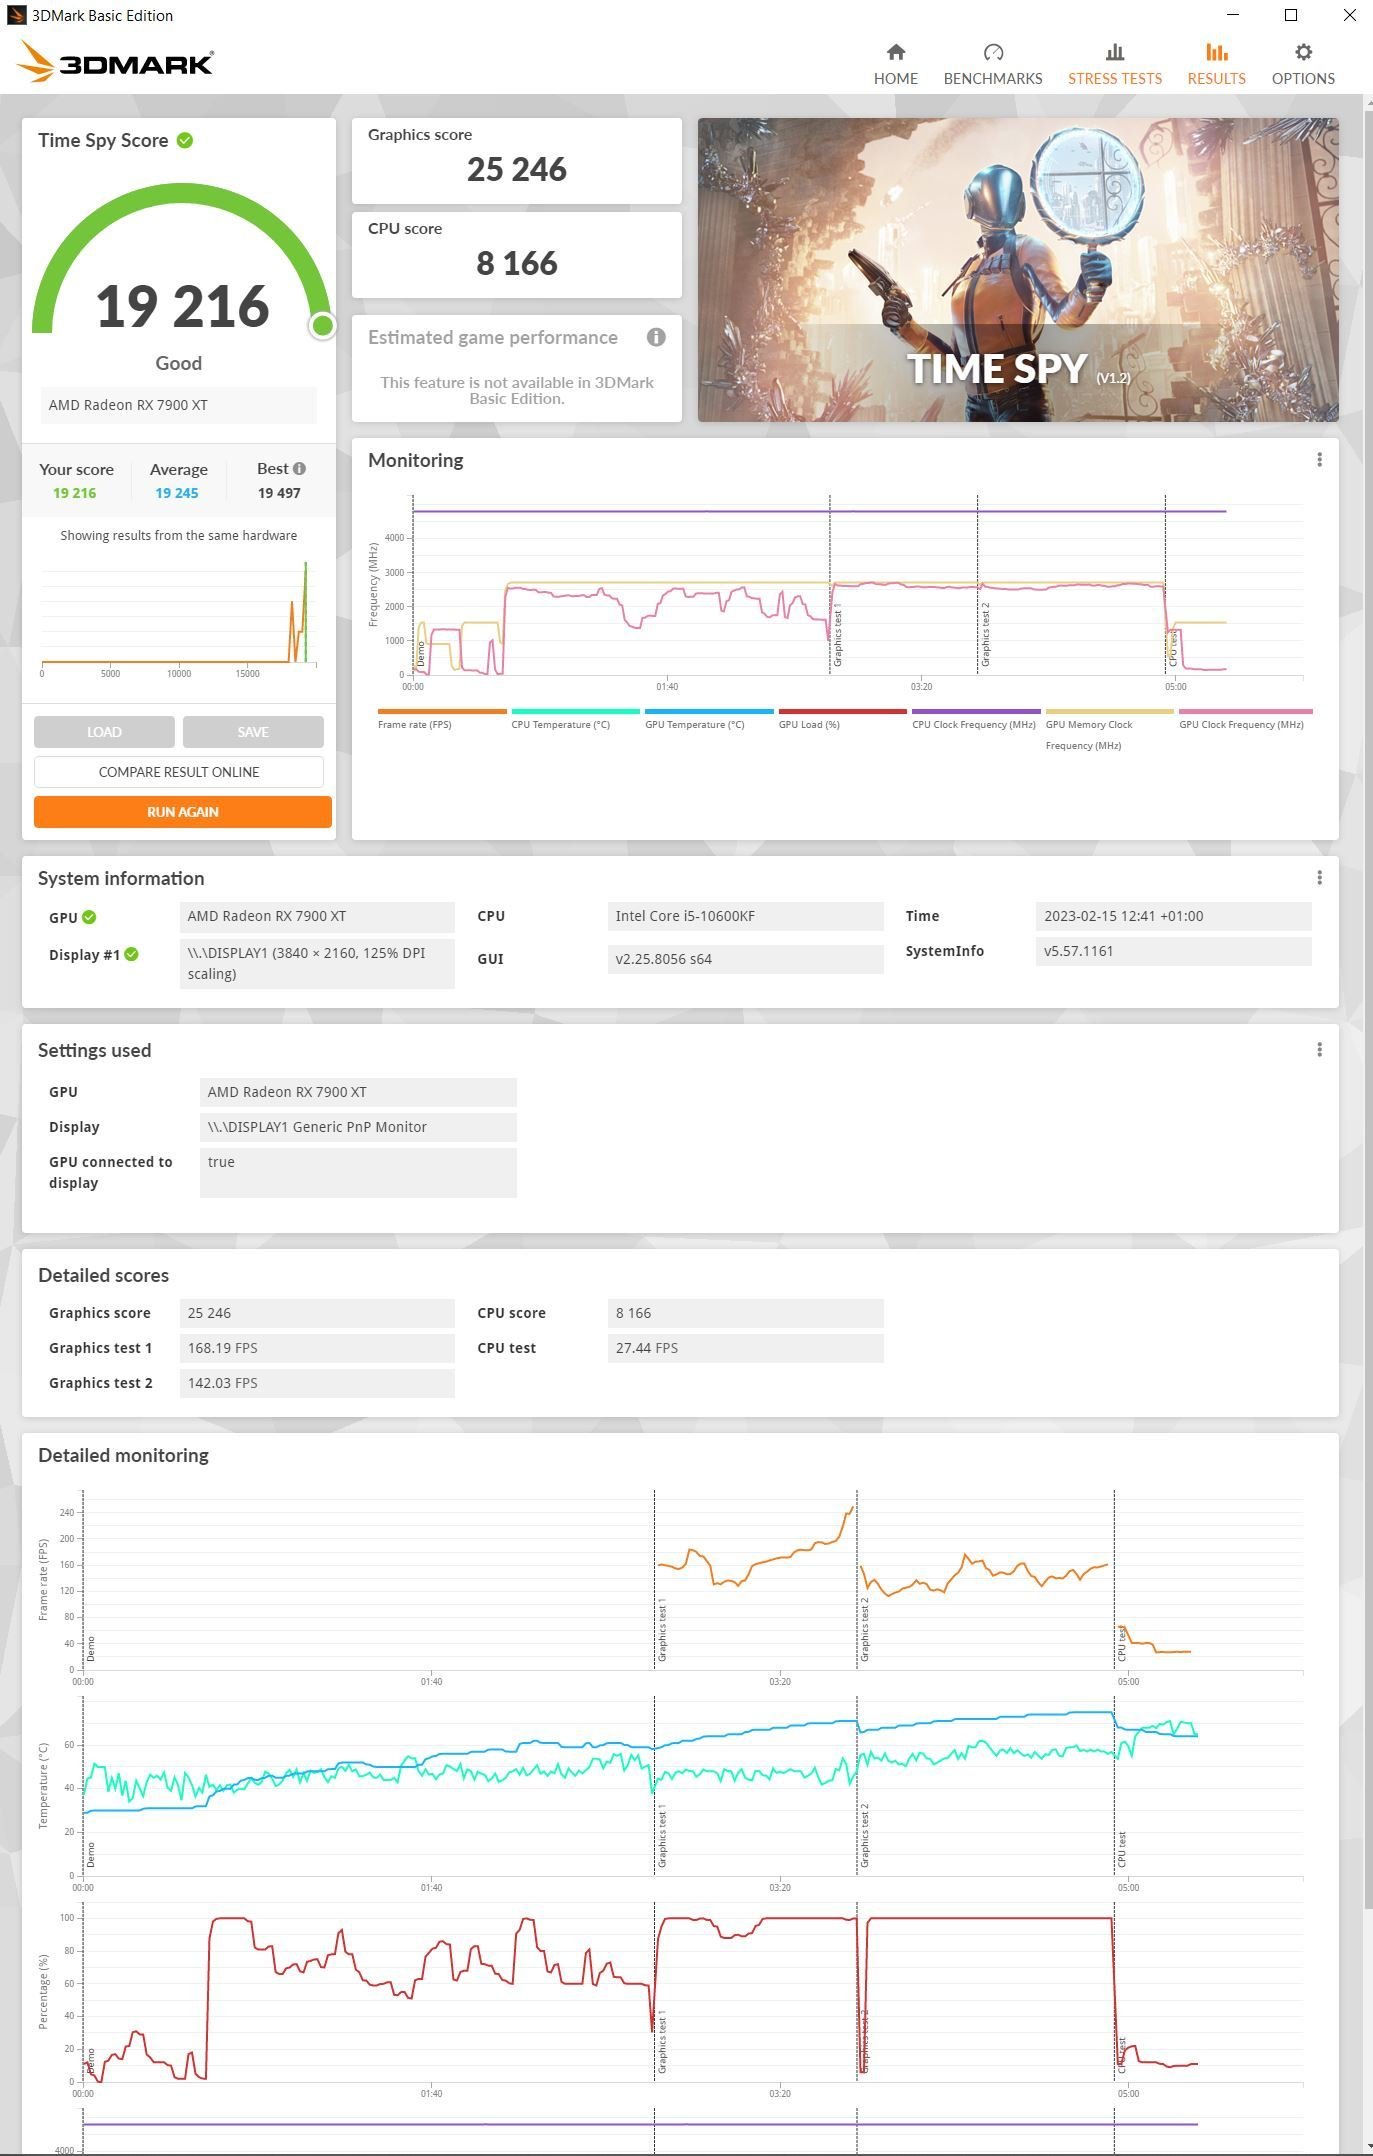Toggle the GPU Load (%) red legend swatch

[x=842, y=712]
